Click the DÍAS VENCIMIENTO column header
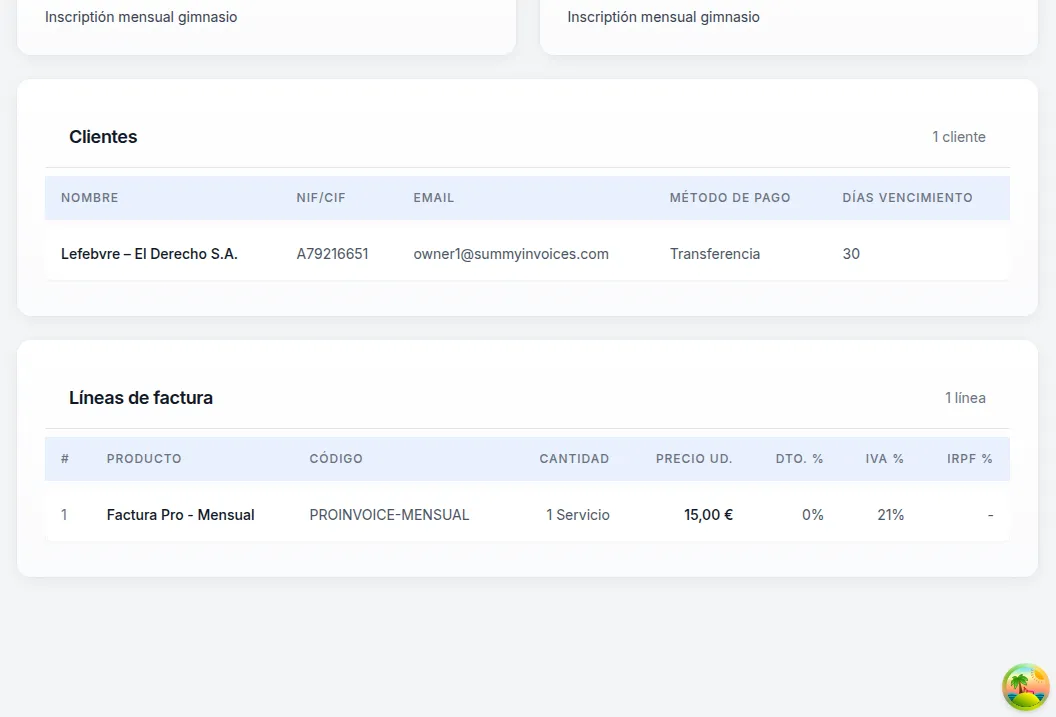 coord(907,198)
